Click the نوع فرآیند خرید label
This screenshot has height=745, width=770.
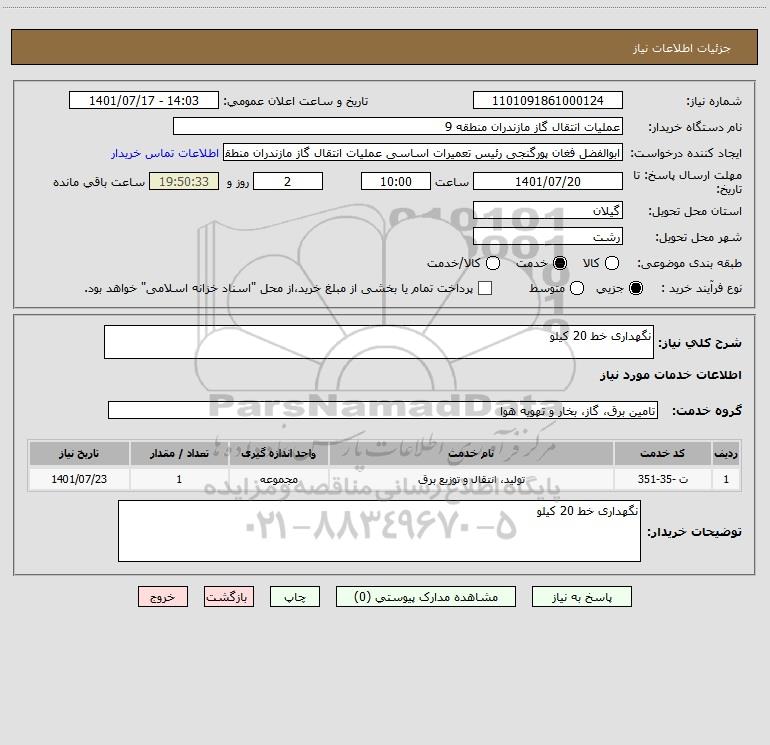(701, 288)
